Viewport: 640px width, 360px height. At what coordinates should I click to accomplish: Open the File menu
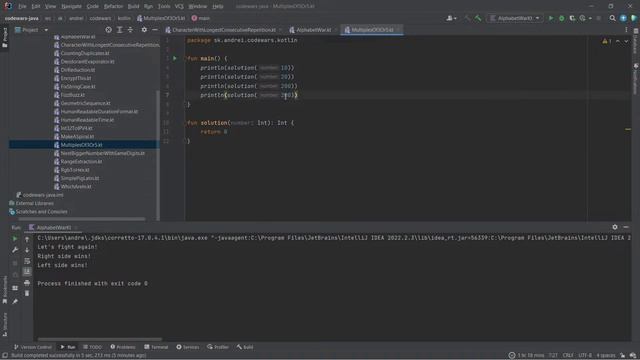(22, 7)
